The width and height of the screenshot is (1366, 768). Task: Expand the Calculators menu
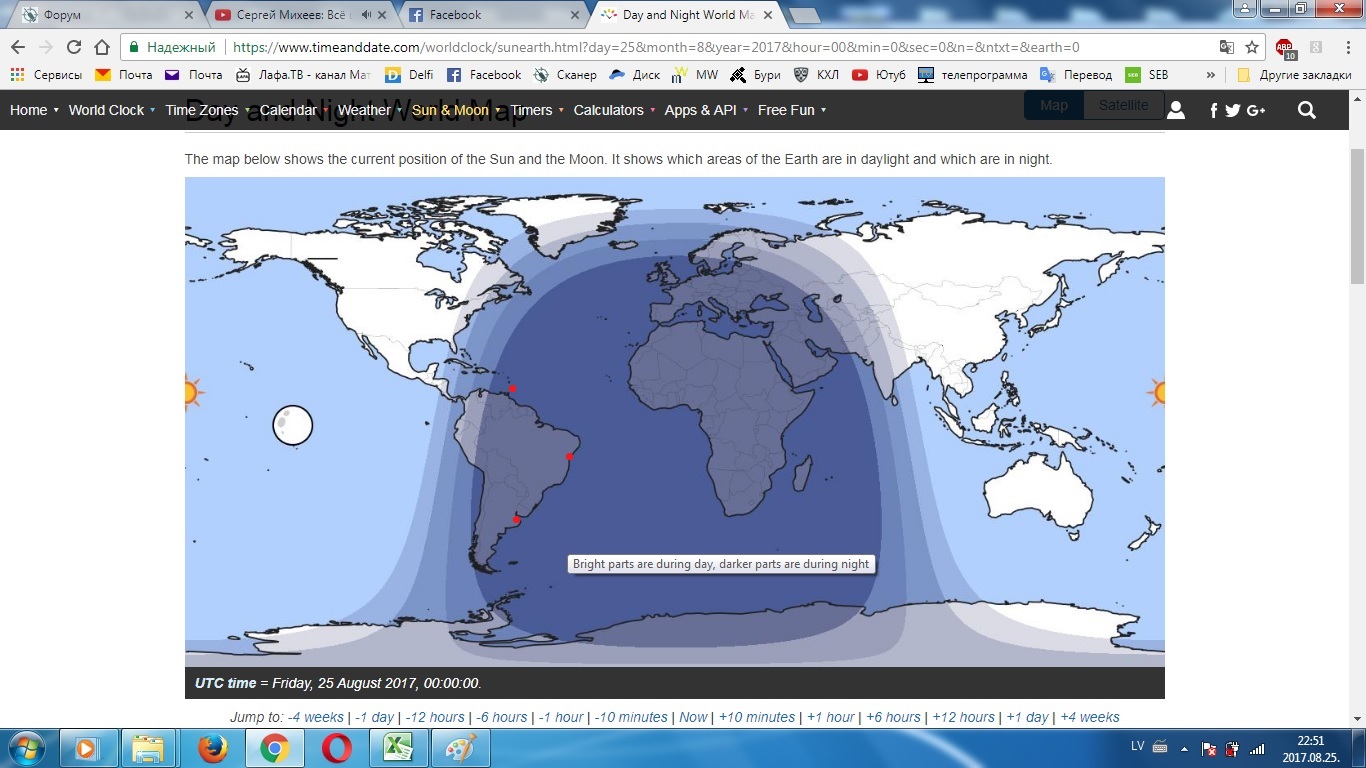click(614, 110)
